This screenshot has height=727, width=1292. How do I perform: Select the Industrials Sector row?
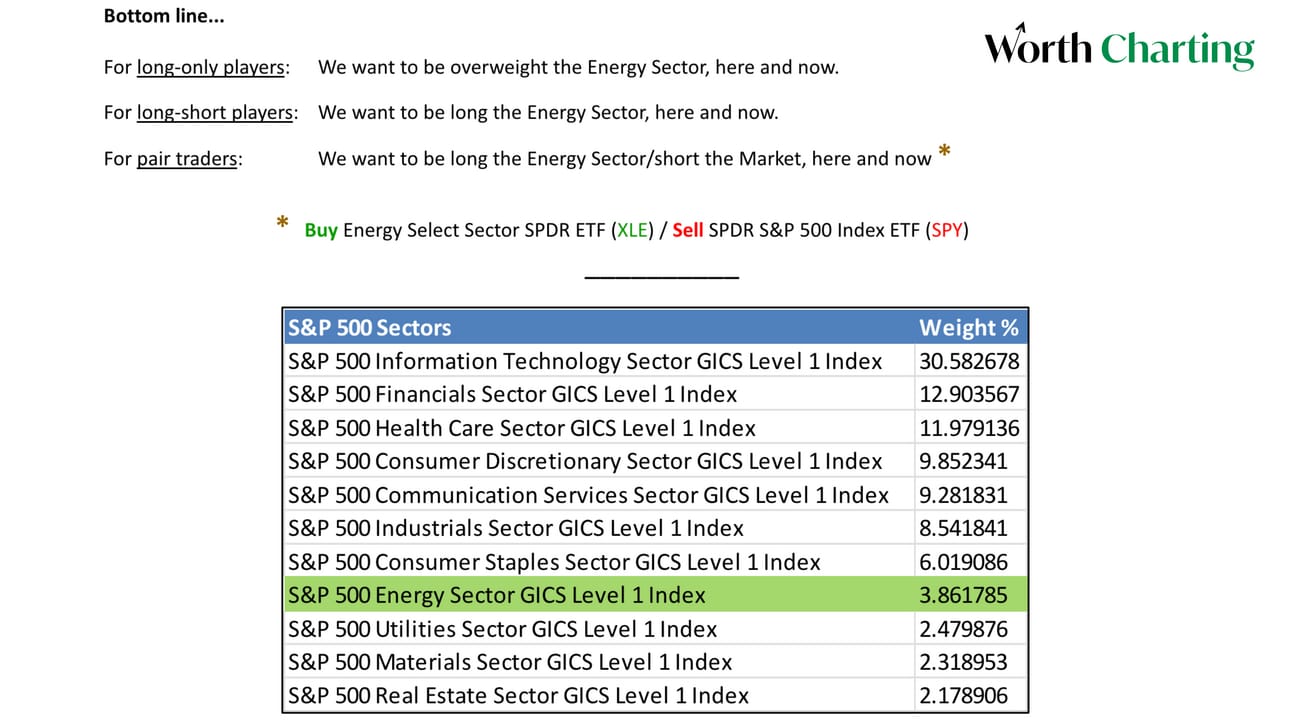click(x=655, y=528)
